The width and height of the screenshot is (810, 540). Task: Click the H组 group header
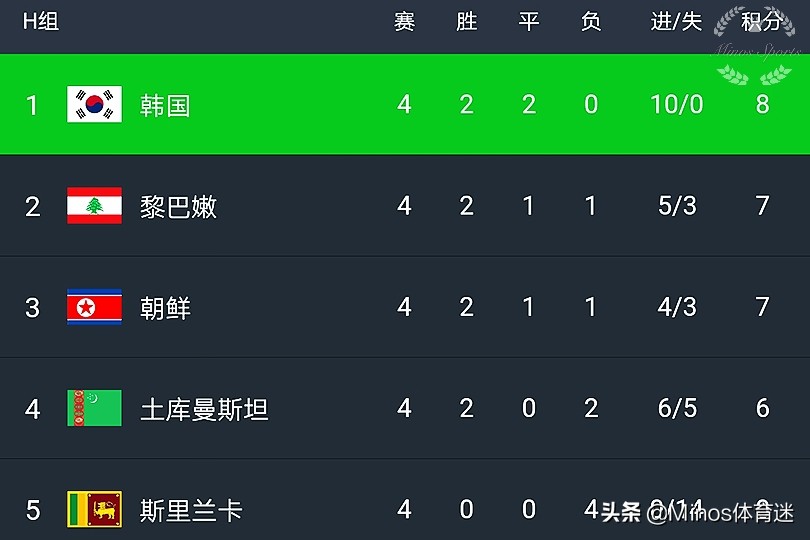(41, 21)
